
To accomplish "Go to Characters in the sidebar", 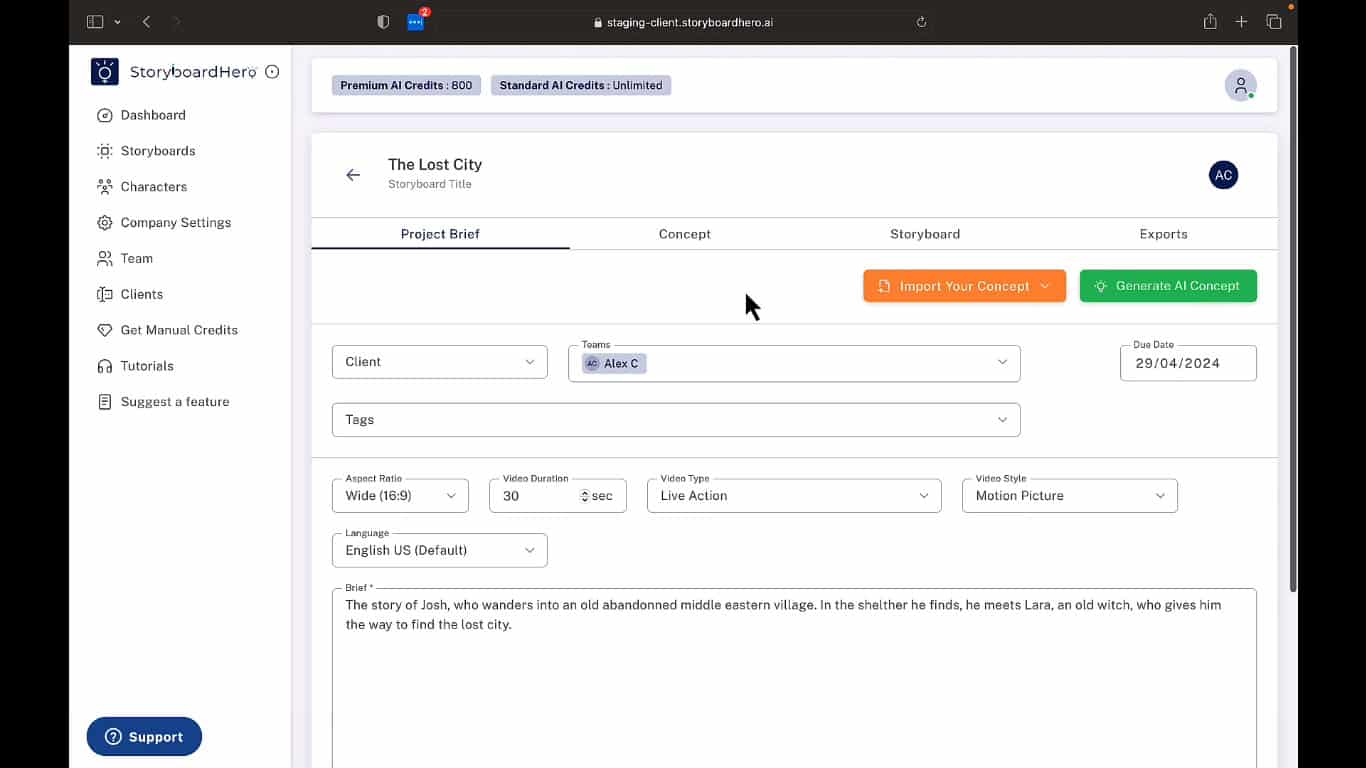I will (142, 187).
